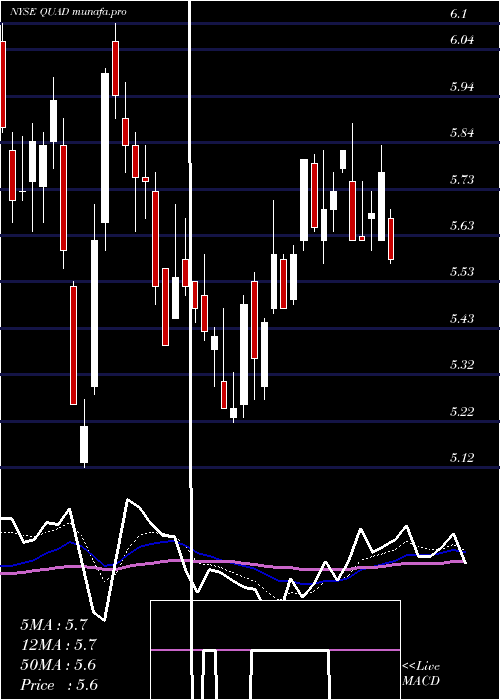The width and height of the screenshot is (500, 700).
Task: Click the 6.04 price axis label
Action: click(462, 40)
